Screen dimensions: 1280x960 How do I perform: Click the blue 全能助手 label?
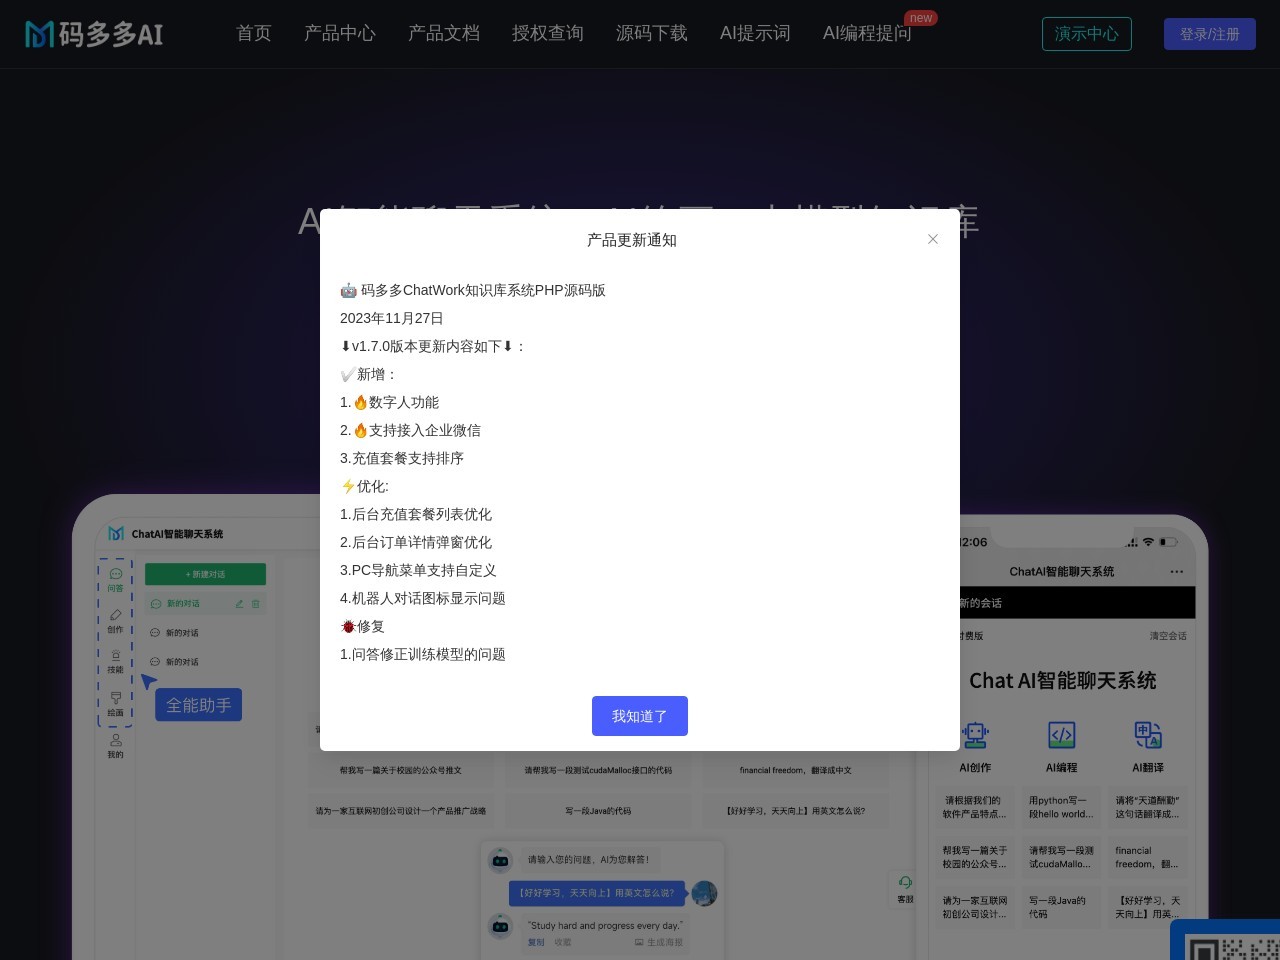click(x=198, y=705)
